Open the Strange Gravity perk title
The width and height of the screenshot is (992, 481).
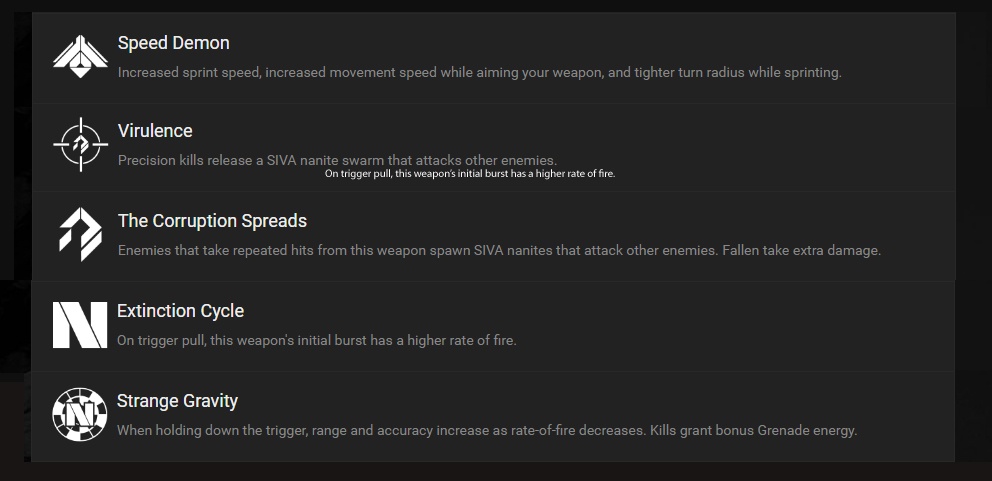[x=177, y=401]
